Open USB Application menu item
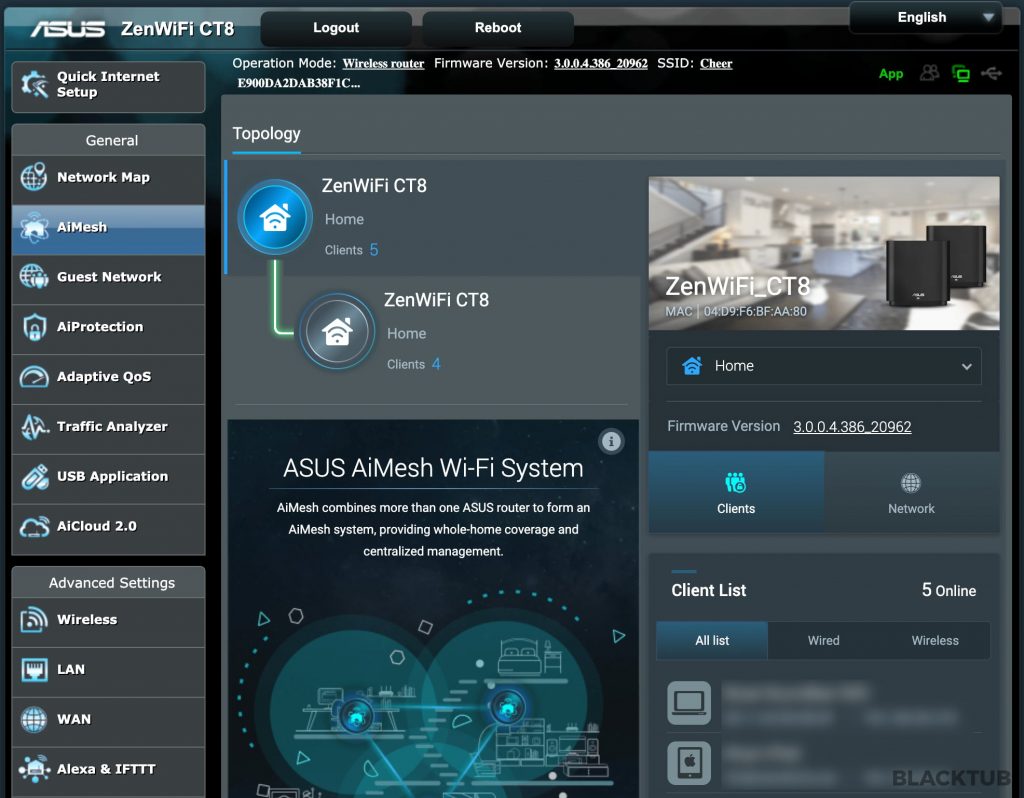Image resolution: width=1024 pixels, height=798 pixels. click(x=108, y=477)
